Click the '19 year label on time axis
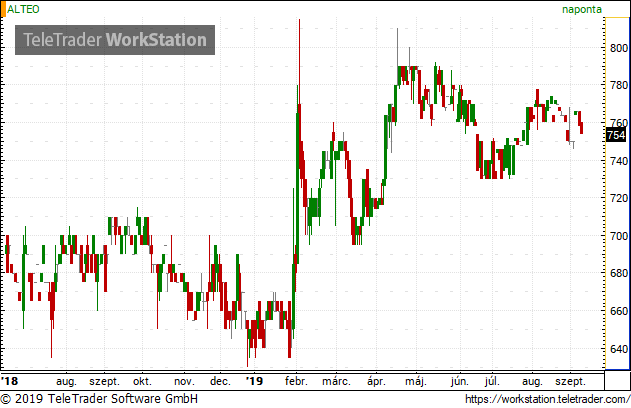This screenshot has height=408, width=631. (x=254, y=381)
